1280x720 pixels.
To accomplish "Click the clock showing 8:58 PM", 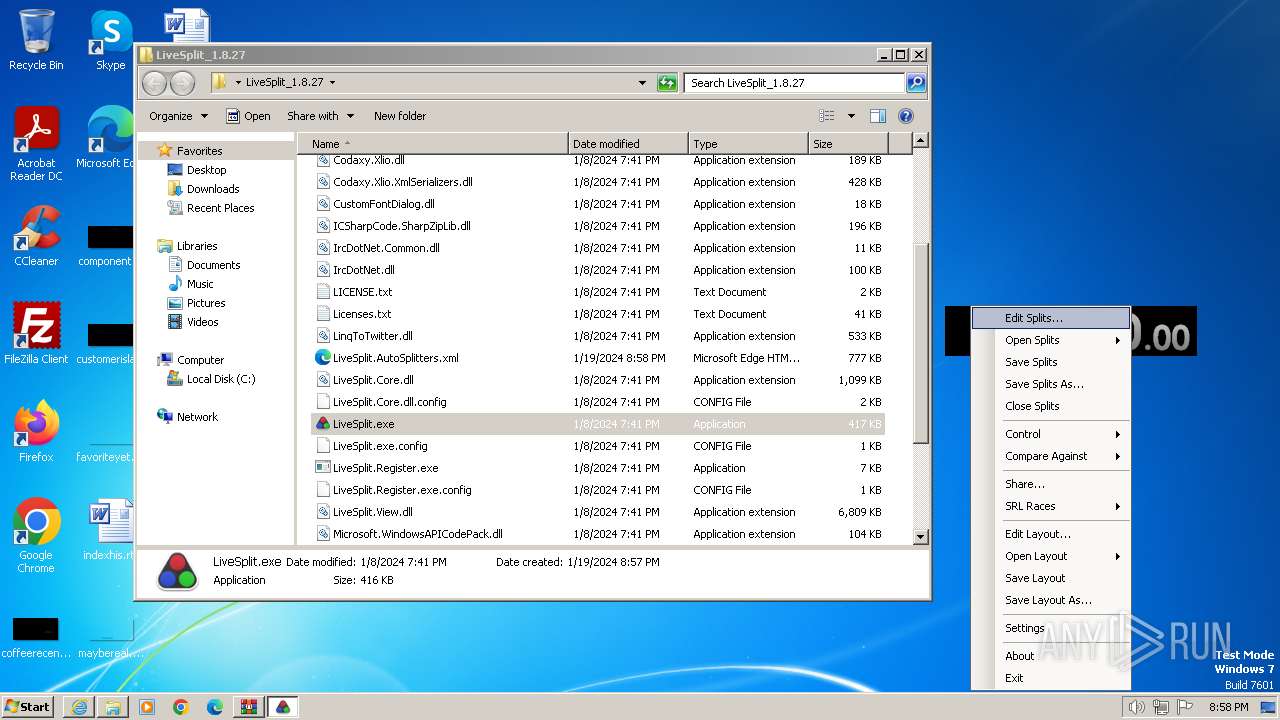I will coord(1228,707).
